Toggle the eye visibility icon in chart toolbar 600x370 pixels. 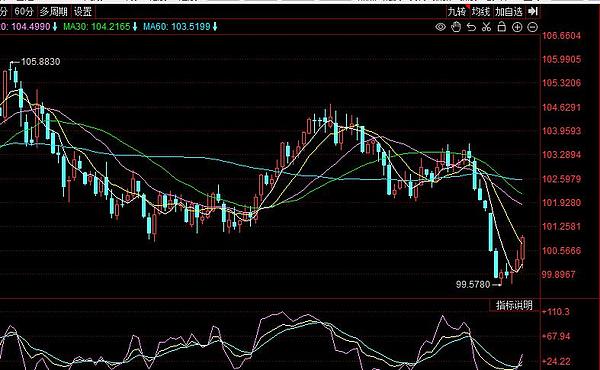click(440, 27)
